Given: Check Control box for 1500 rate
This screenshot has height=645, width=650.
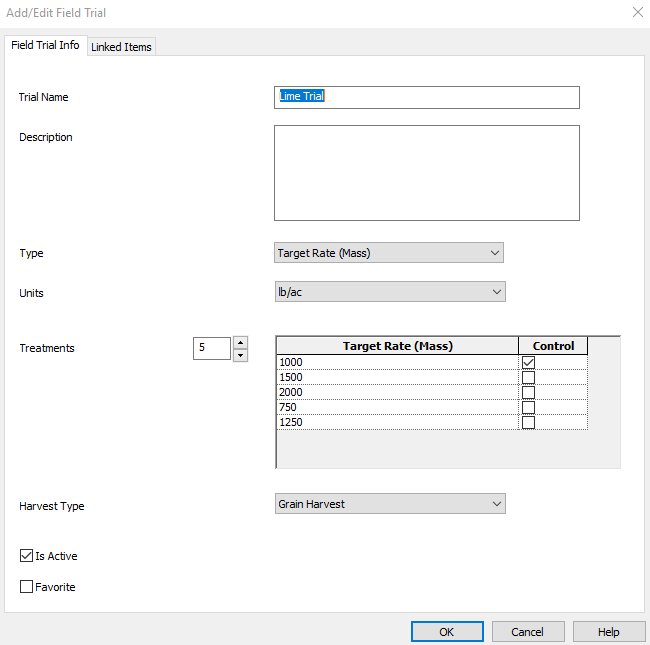Looking at the screenshot, I should pos(528,377).
